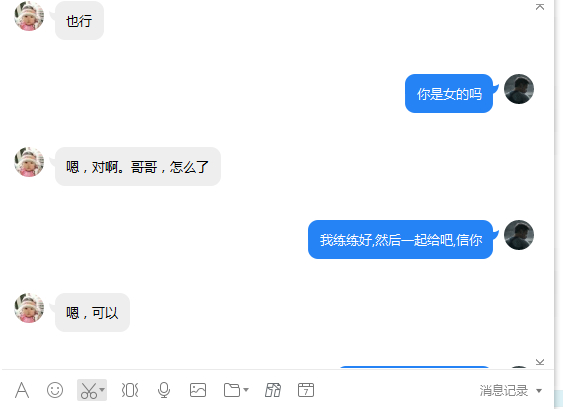Send a window shake
The width and height of the screenshot is (563, 409).
coord(130,390)
